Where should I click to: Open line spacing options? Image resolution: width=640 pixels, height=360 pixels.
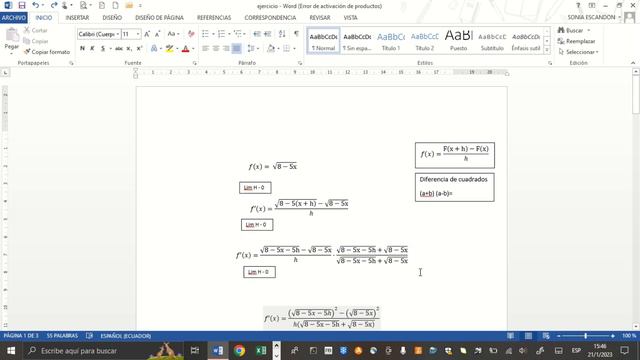tap(252, 49)
